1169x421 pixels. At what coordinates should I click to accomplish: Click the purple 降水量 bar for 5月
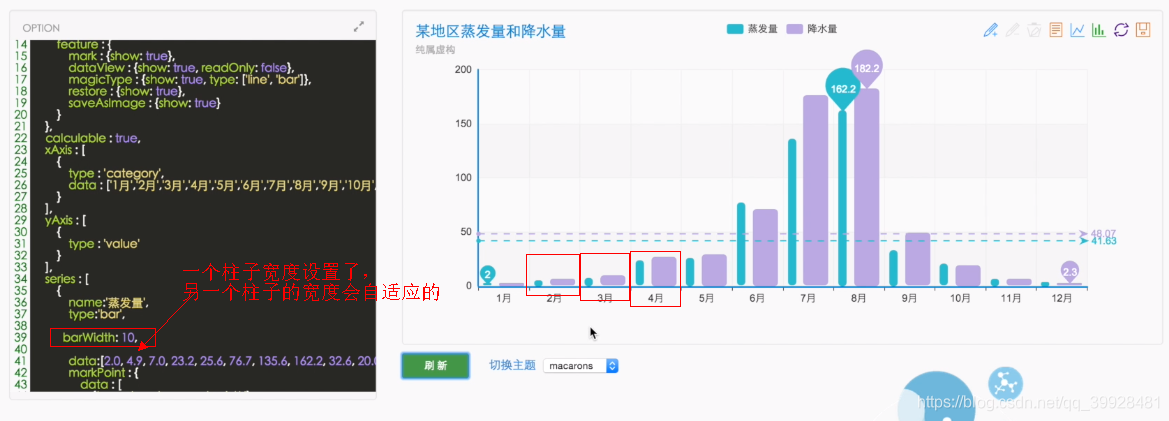point(714,270)
